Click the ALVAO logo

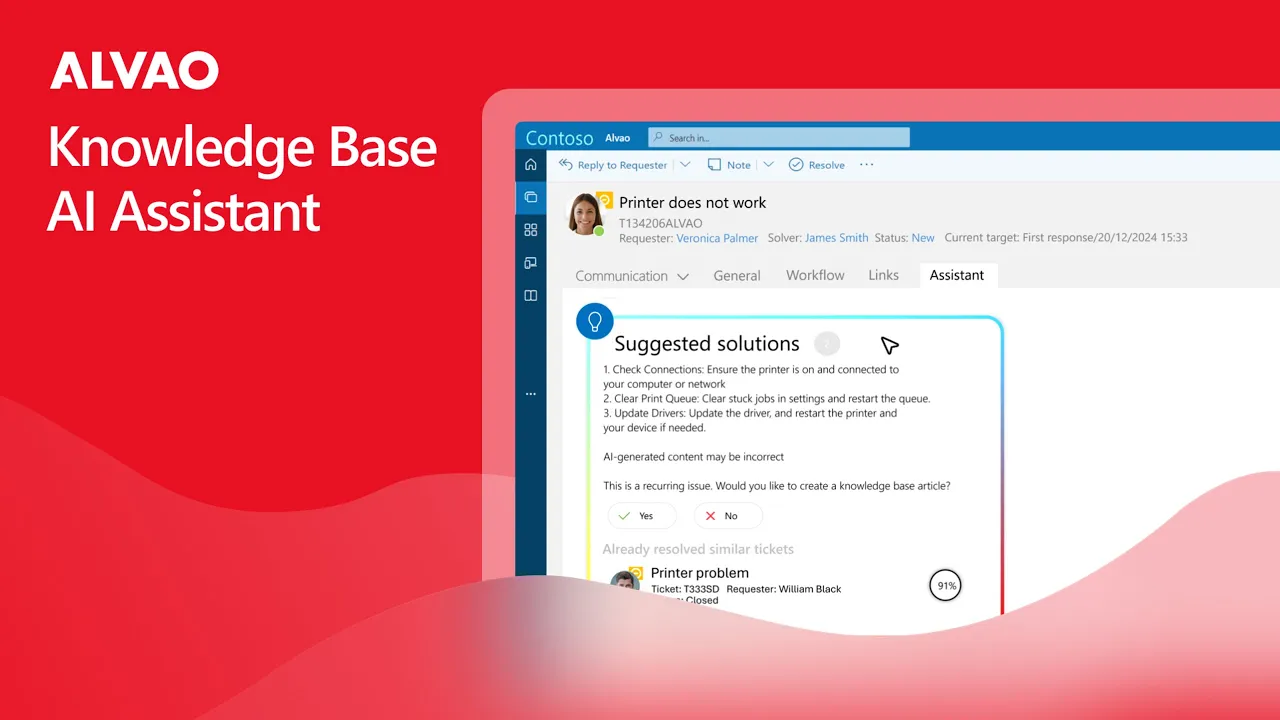pos(134,71)
